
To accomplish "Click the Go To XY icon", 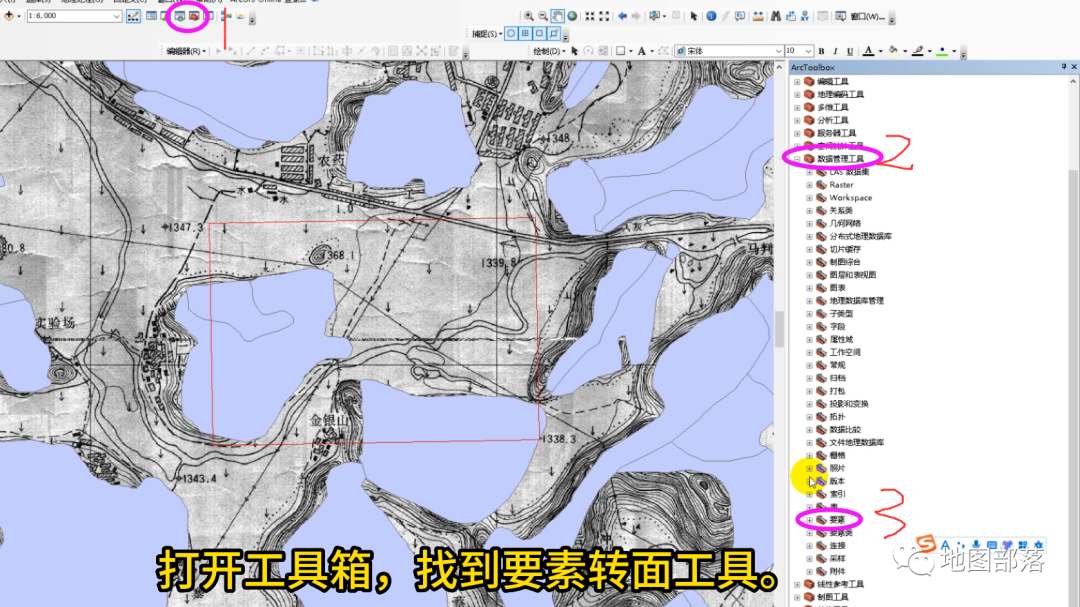I will pyautogui.click(x=804, y=16).
